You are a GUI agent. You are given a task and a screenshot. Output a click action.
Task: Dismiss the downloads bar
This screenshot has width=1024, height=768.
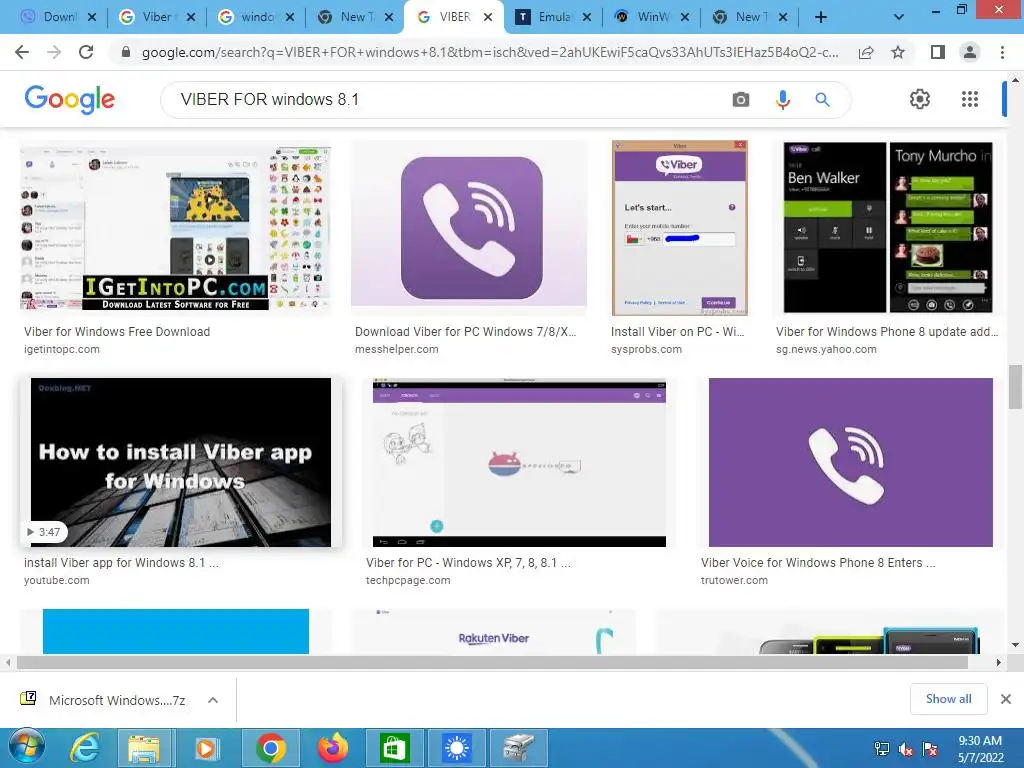1006,699
